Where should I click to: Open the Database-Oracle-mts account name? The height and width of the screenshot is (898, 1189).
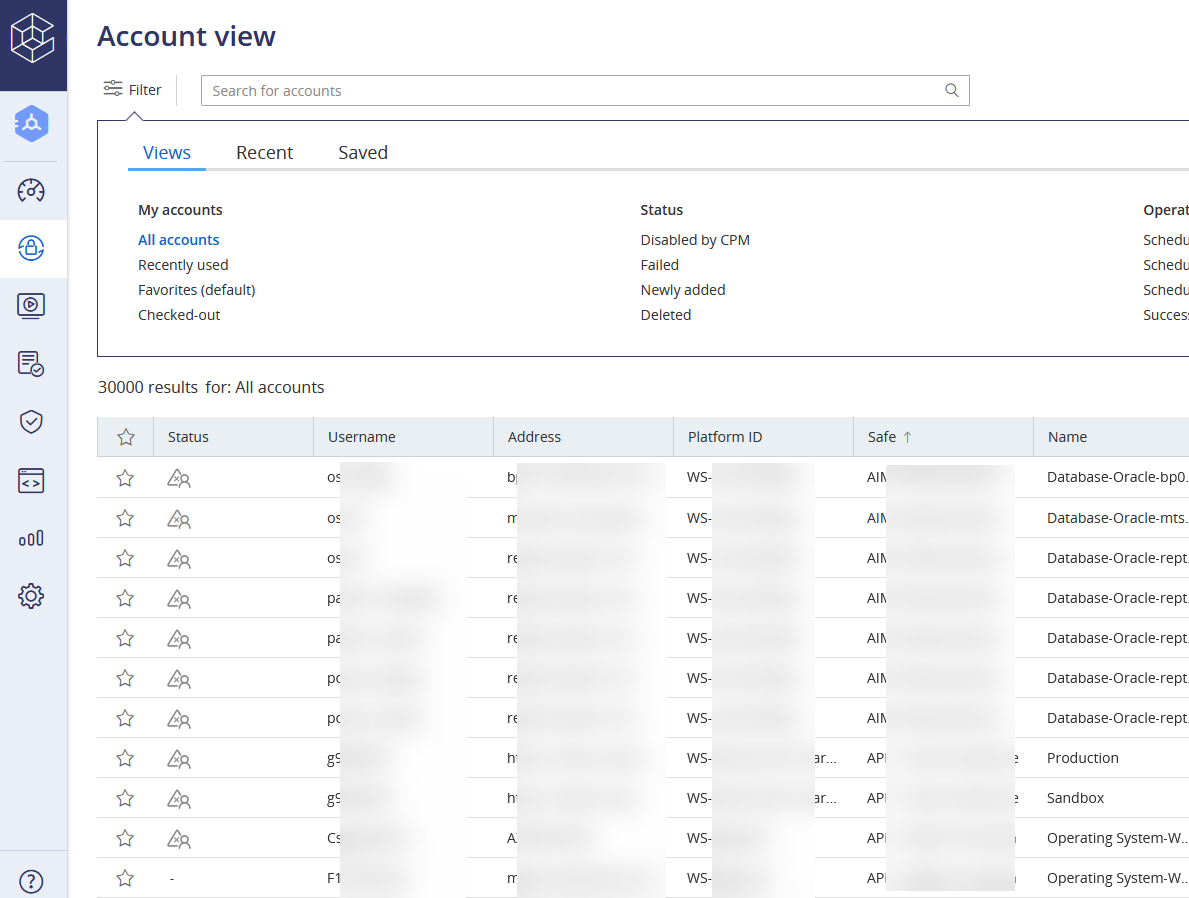[1117, 518]
